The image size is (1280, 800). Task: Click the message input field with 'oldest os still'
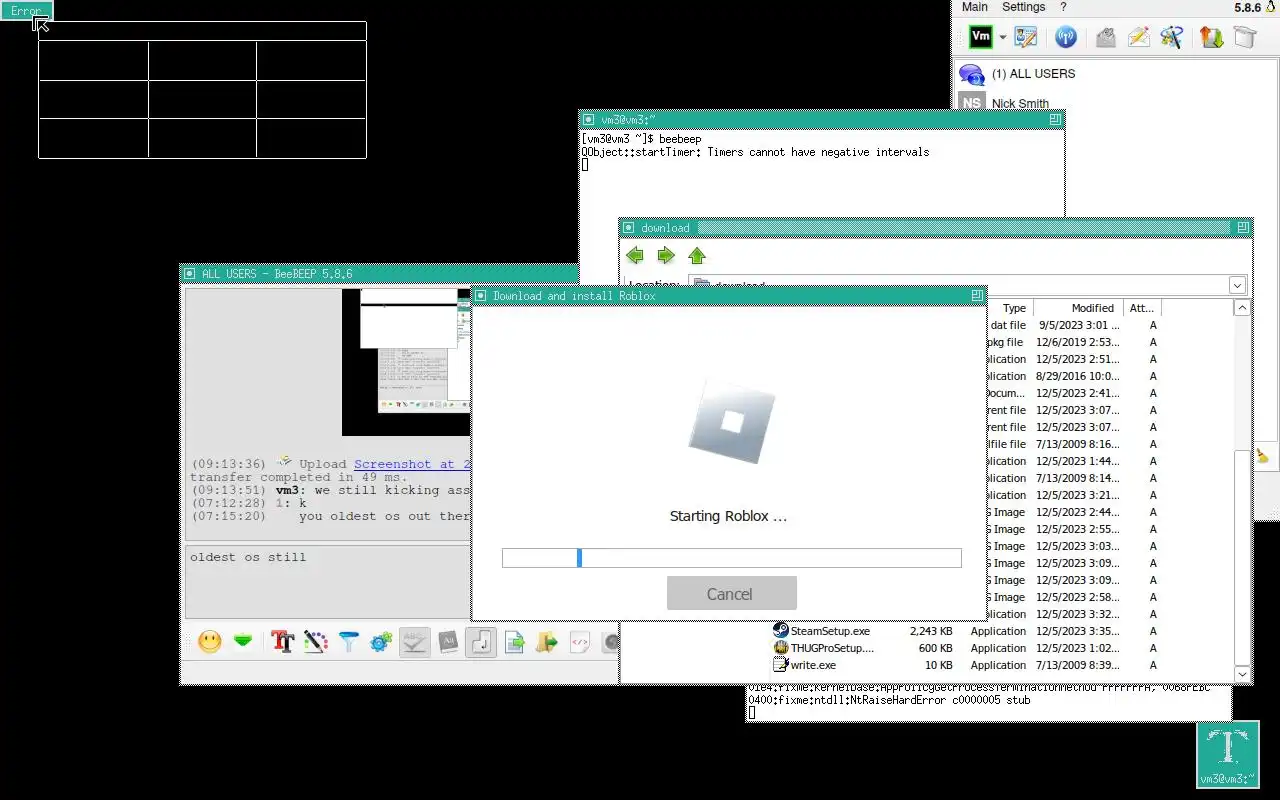pyautogui.click(x=328, y=582)
